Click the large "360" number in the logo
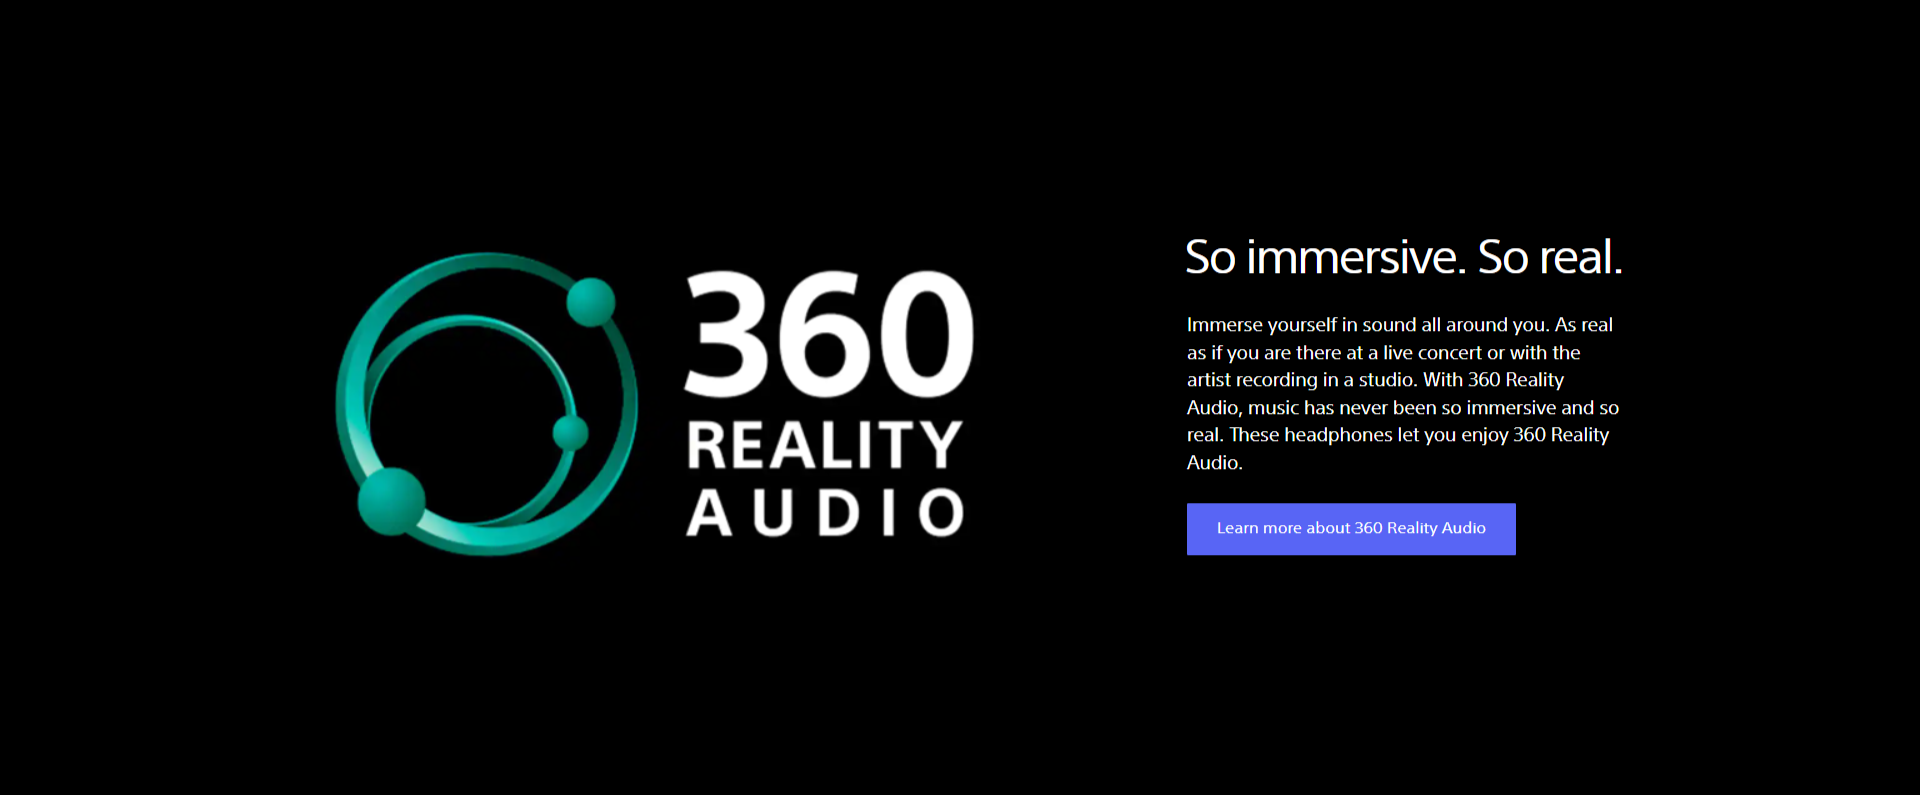 tap(828, 335)
